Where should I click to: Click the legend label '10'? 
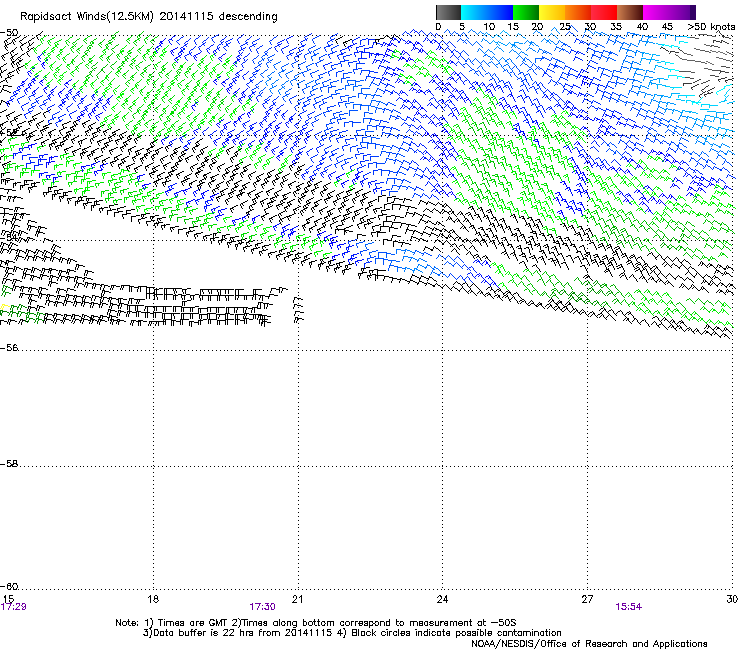point(489,27)
